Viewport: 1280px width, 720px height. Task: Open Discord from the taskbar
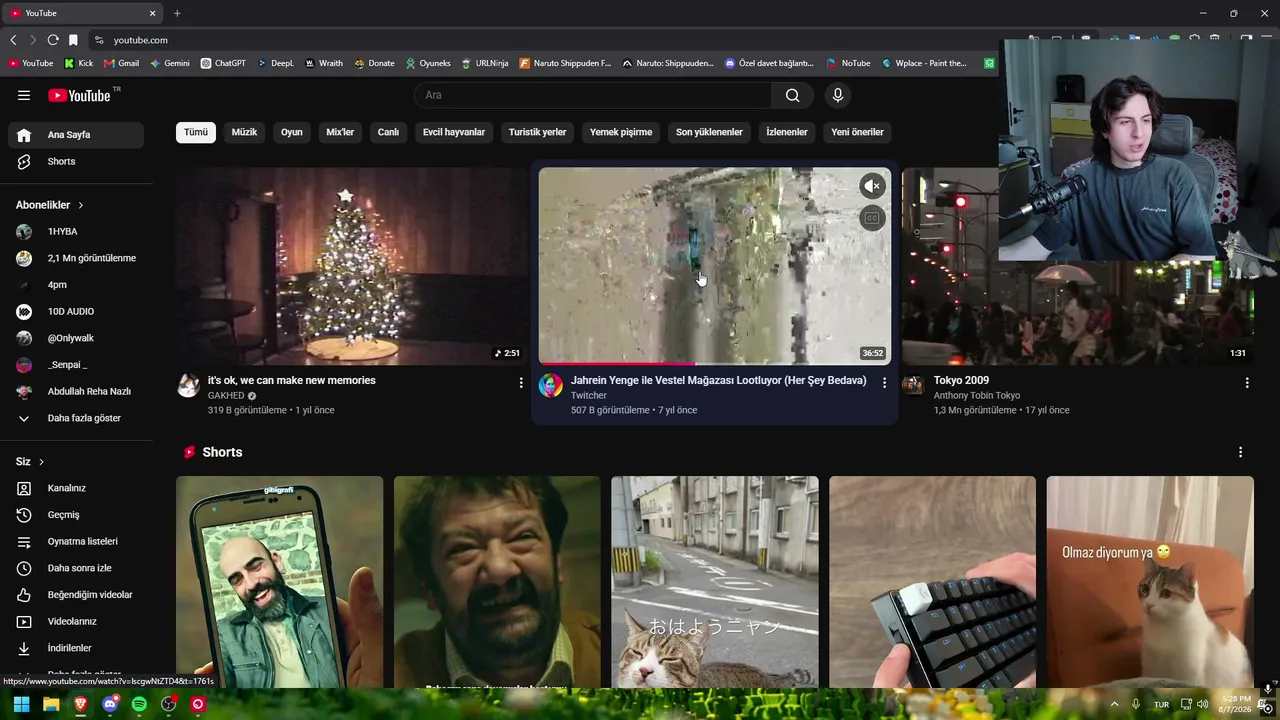[110, 704]
